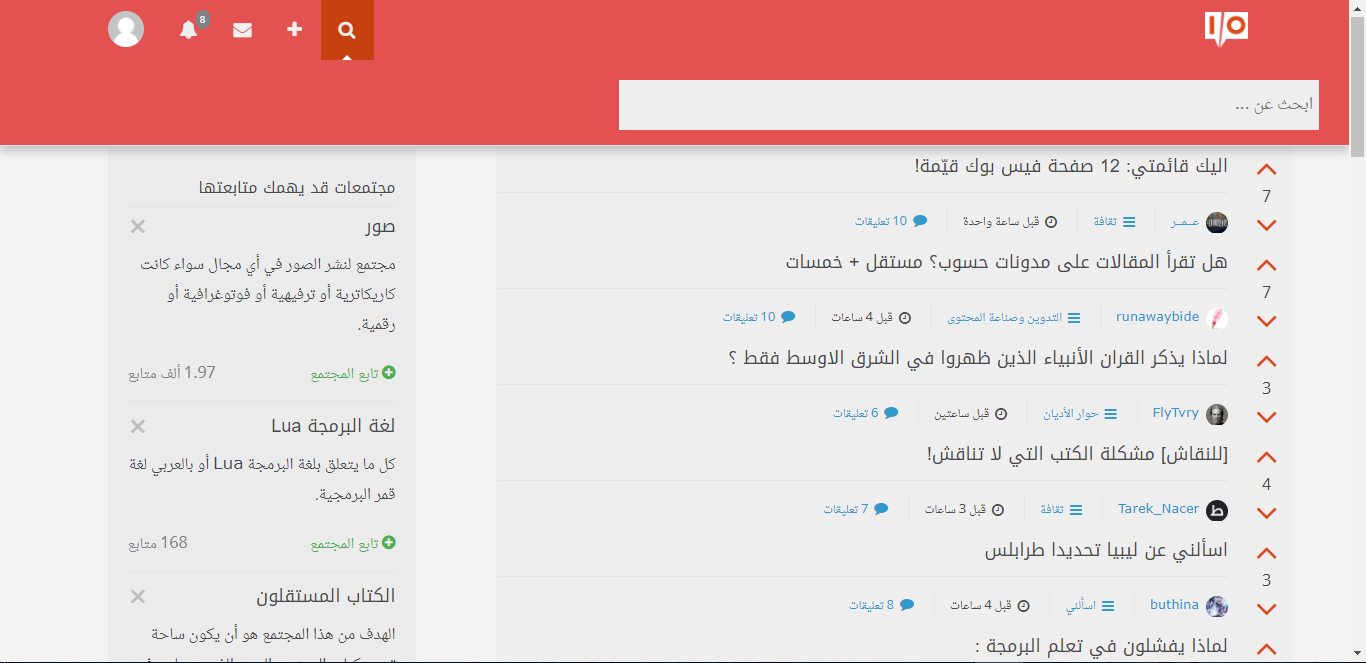Downvote the post اسألني عن ليبيا
1366x663 pixels.
(x=1266, y=610)
